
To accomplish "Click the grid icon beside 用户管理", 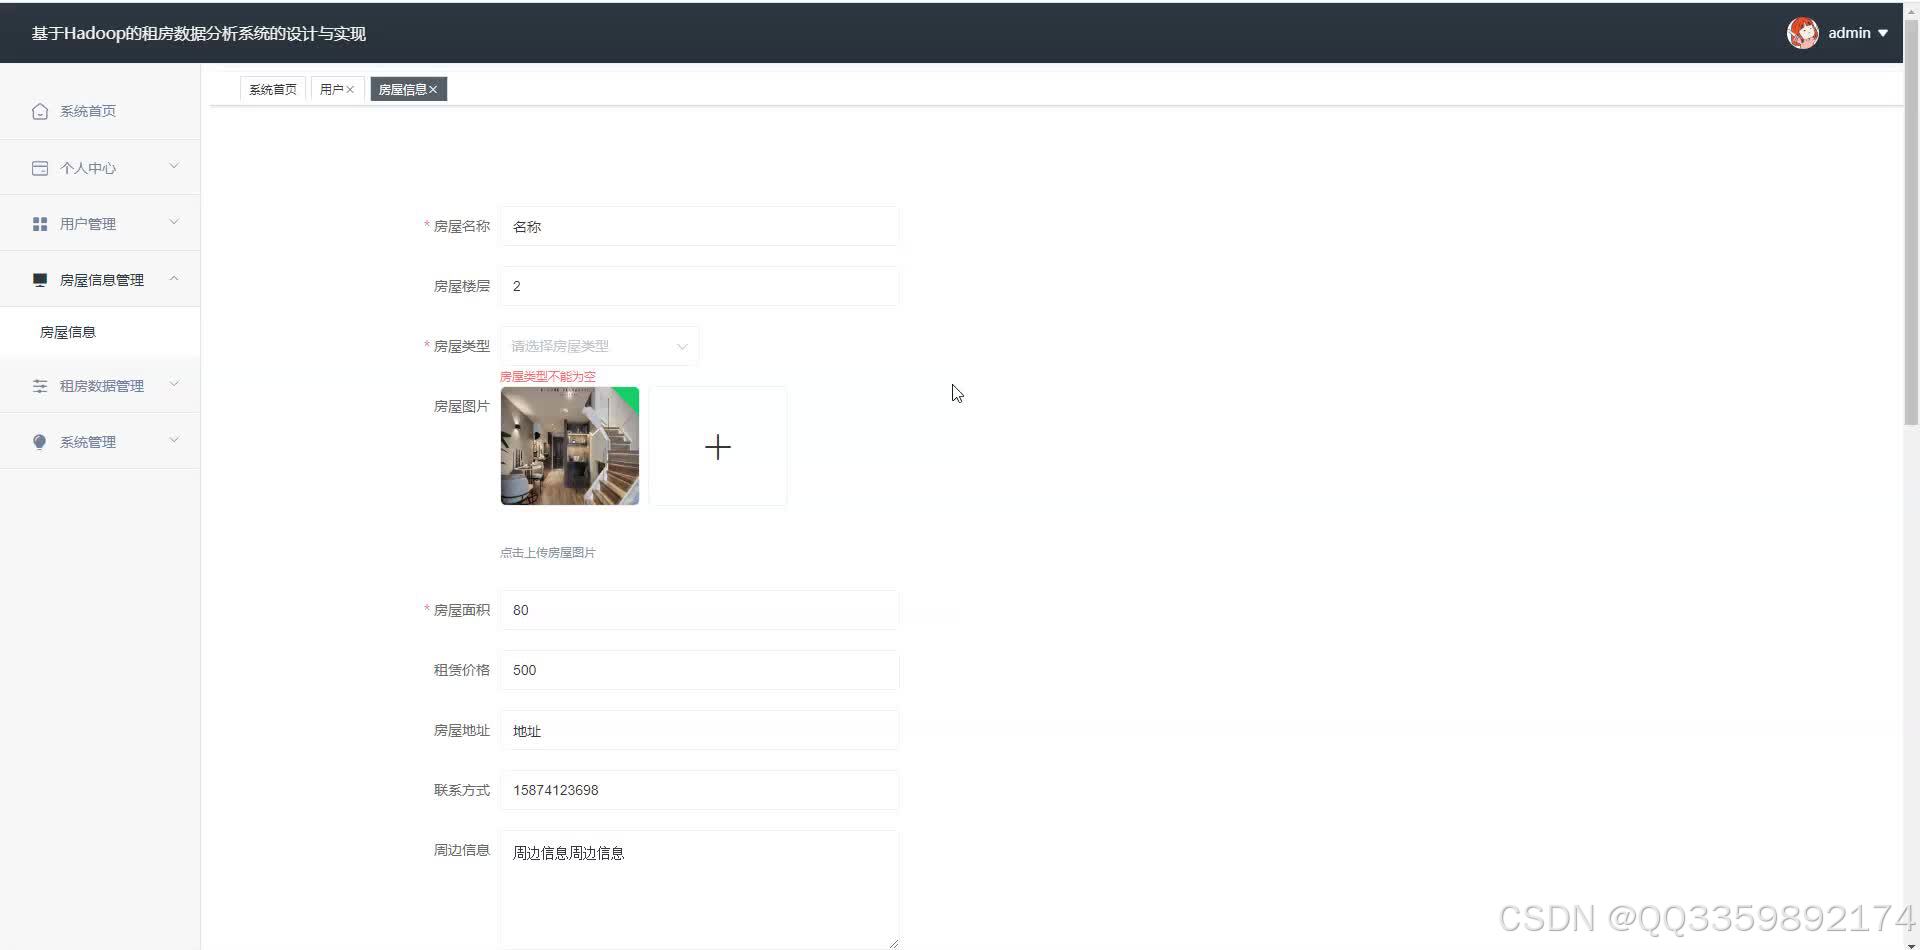I will pos(40,224).
